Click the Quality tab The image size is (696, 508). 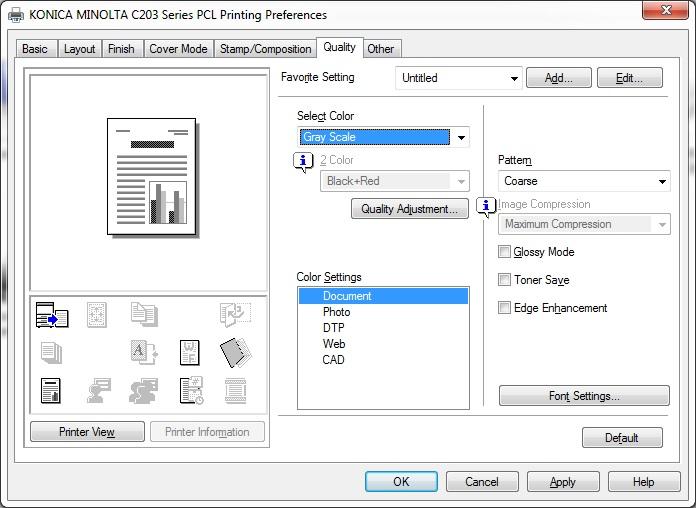tap(340, 47)
